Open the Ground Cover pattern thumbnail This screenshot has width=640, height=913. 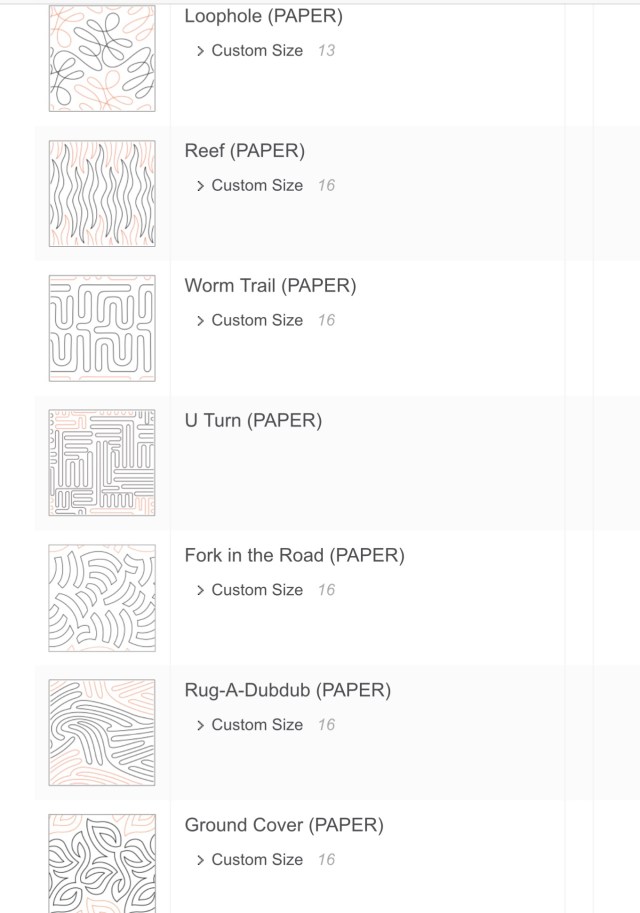[102, 863]
